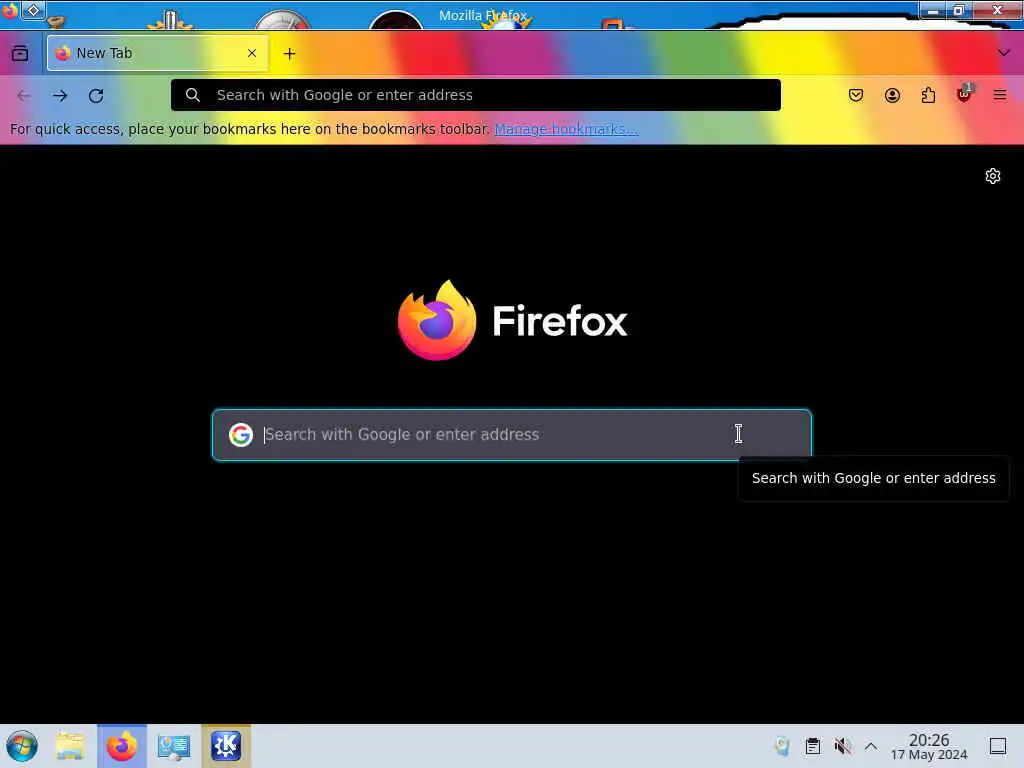This screenshot has height=768, width=1024.
Task: Open the Extensions puzzle icon
Action: click(928, 95)
